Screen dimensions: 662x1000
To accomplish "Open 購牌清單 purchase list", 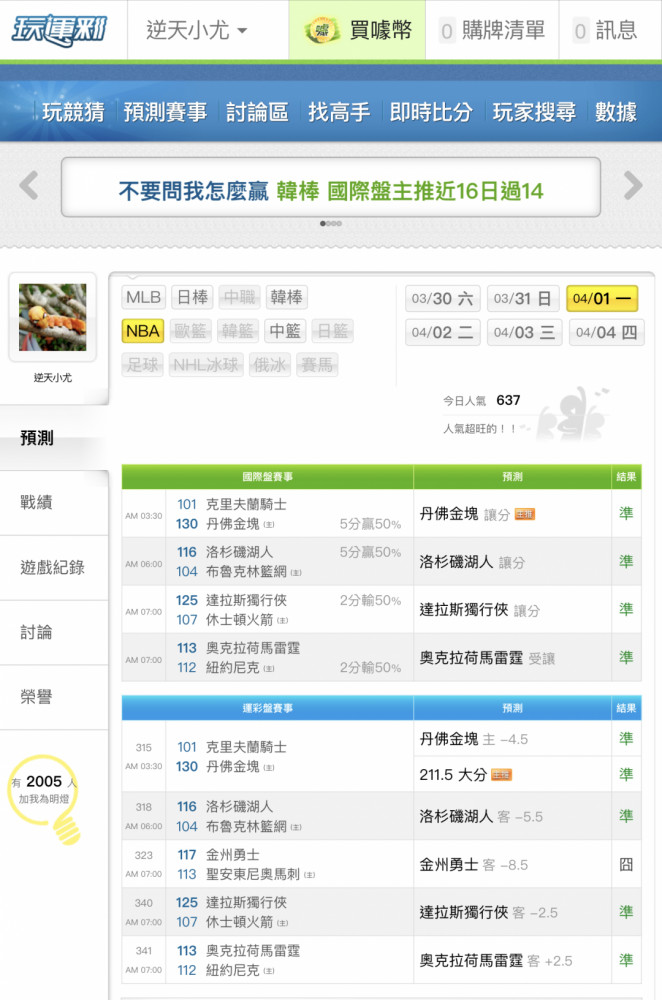I will 492,30.
